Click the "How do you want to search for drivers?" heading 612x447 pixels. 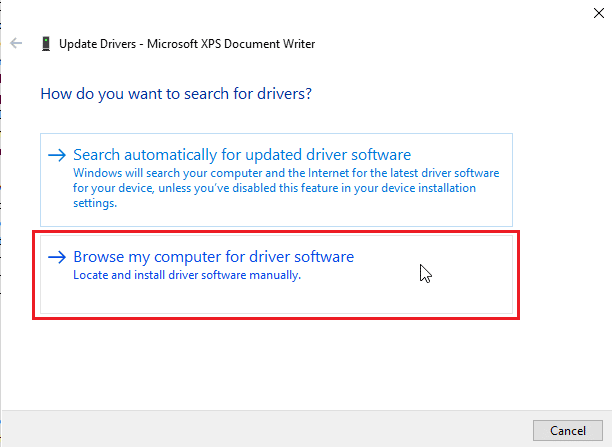176,94
